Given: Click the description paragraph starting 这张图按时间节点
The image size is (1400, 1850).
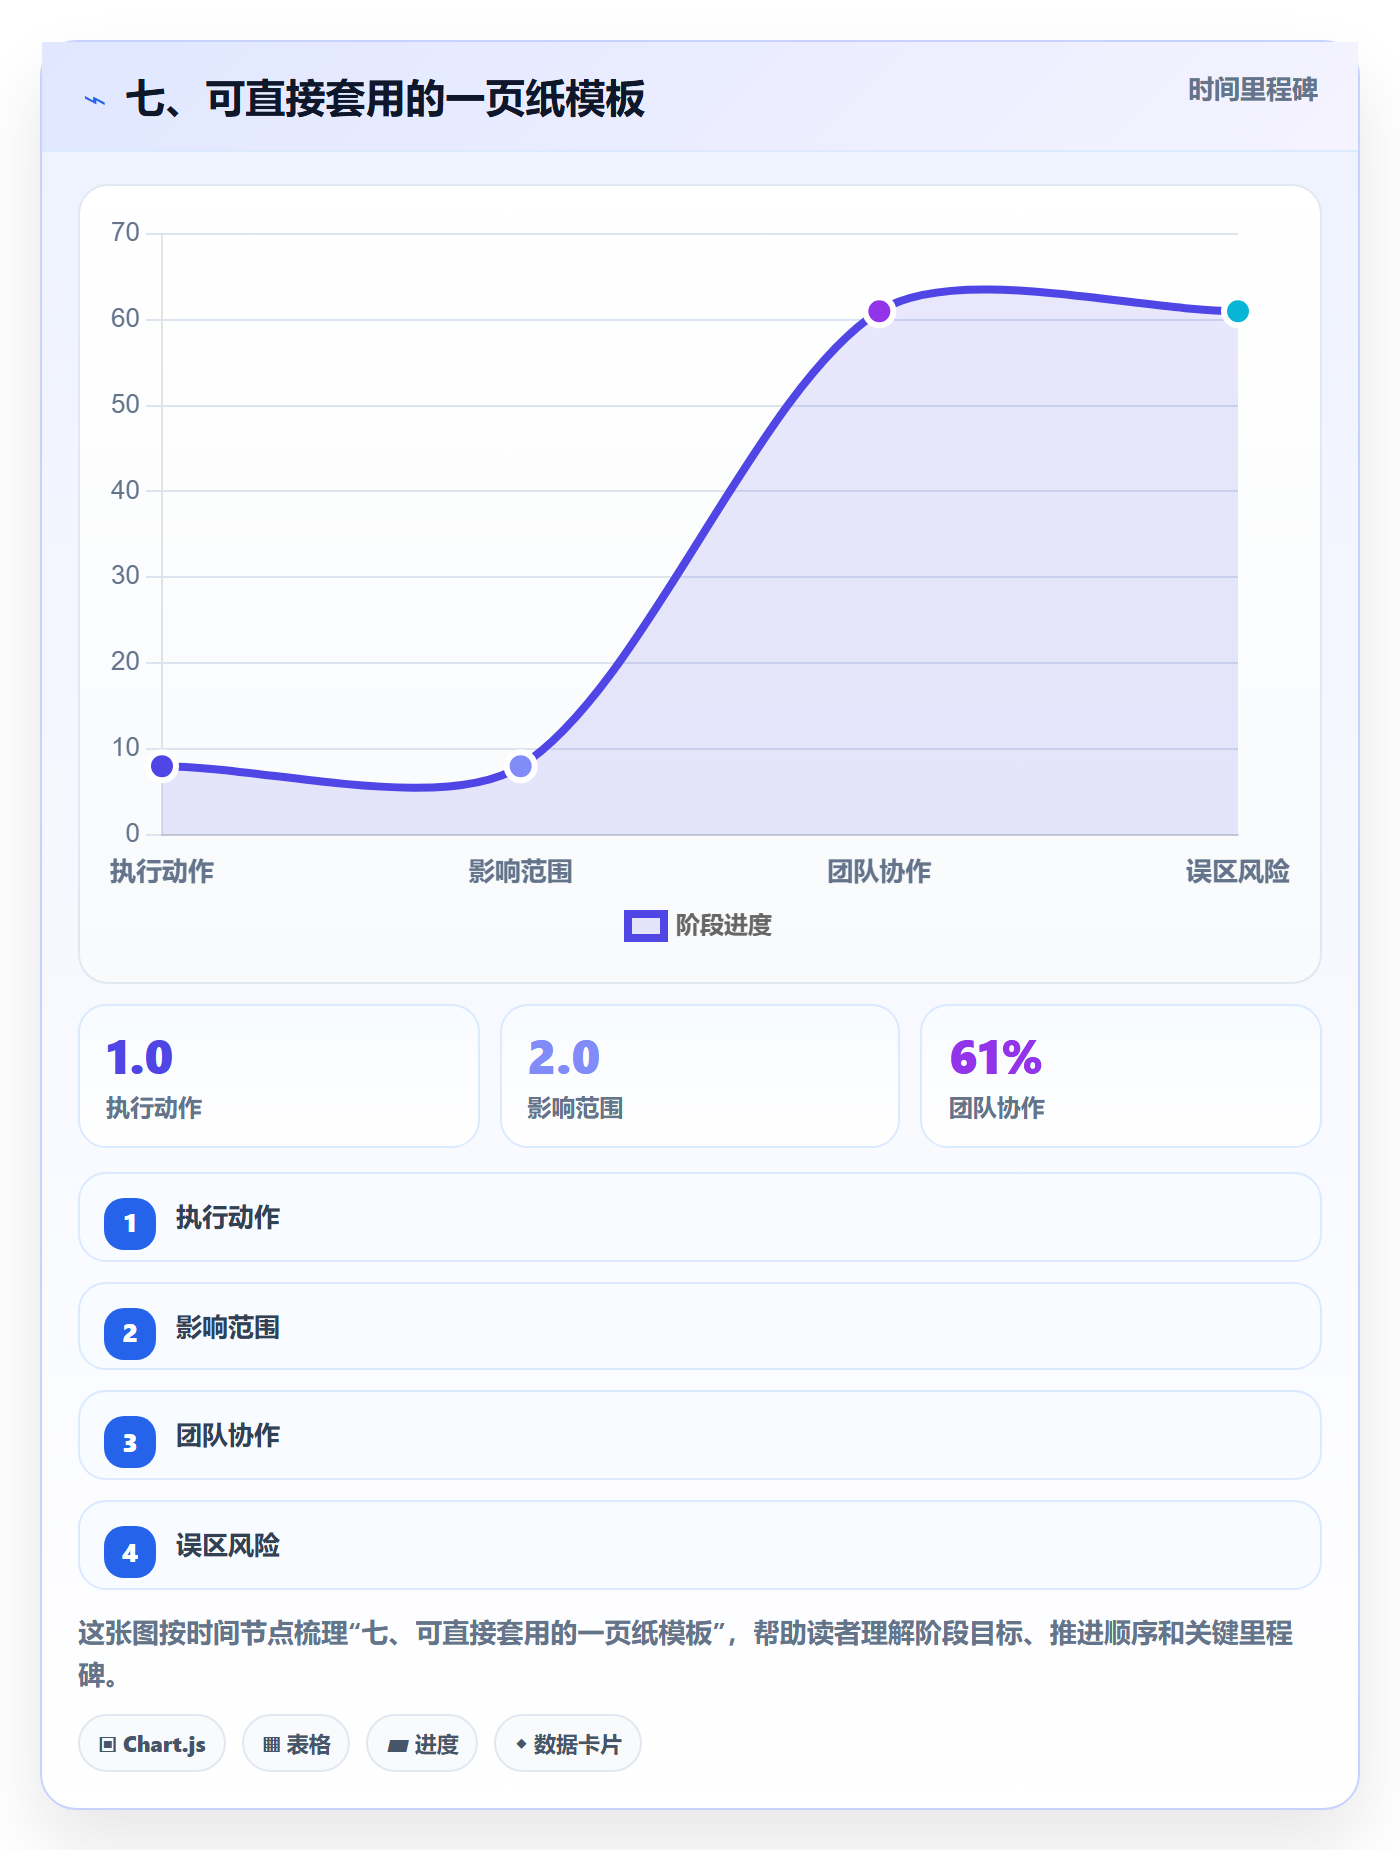Looking at the screenshot, I should [686, 1654].
